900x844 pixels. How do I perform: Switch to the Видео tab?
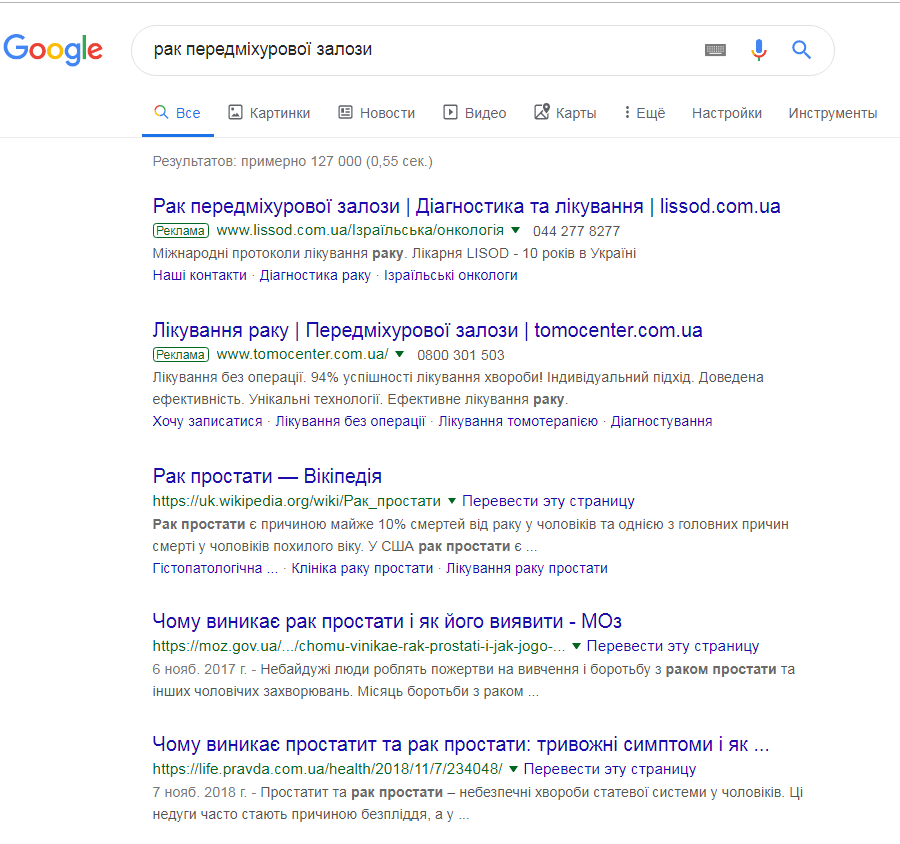click(475, 113)
